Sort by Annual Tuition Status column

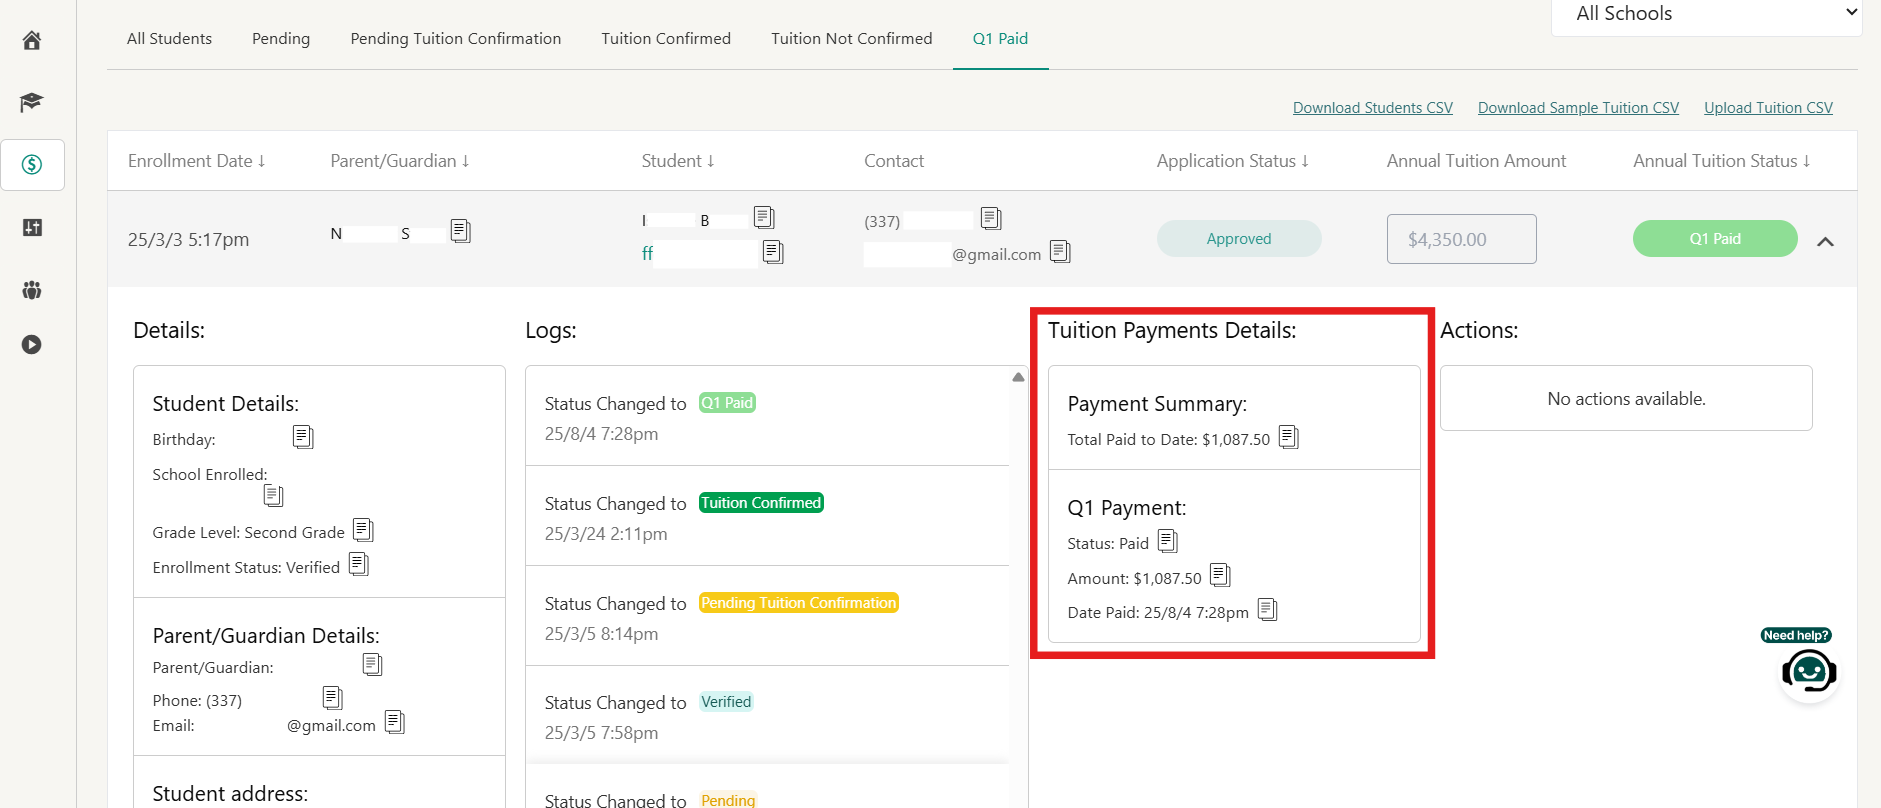tap(1721, 161)
